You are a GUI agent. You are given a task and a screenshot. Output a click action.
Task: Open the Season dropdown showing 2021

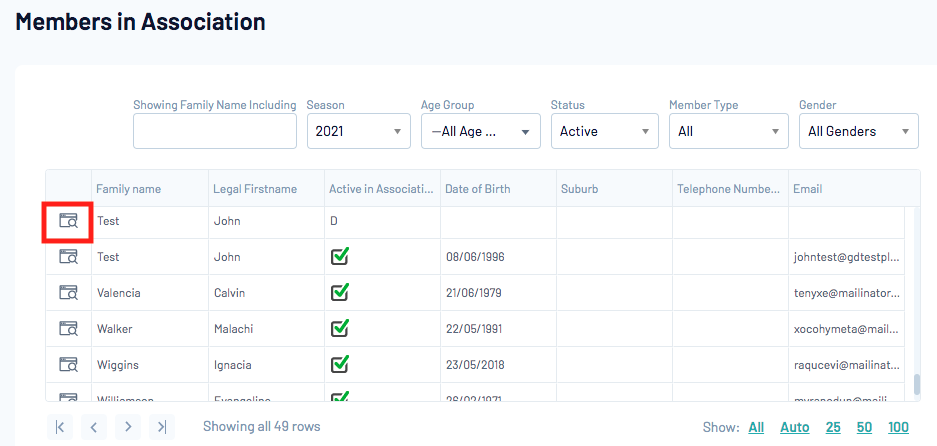tap(358, 131)
